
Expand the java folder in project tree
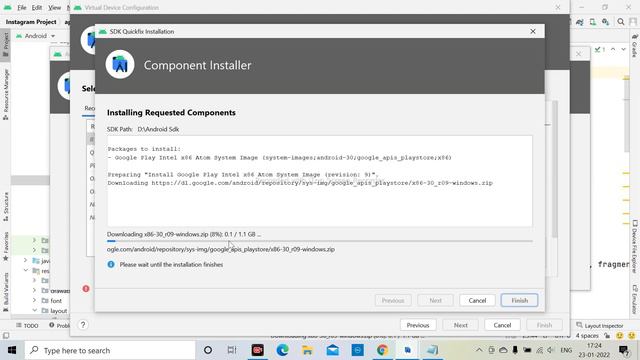point(26,260)
